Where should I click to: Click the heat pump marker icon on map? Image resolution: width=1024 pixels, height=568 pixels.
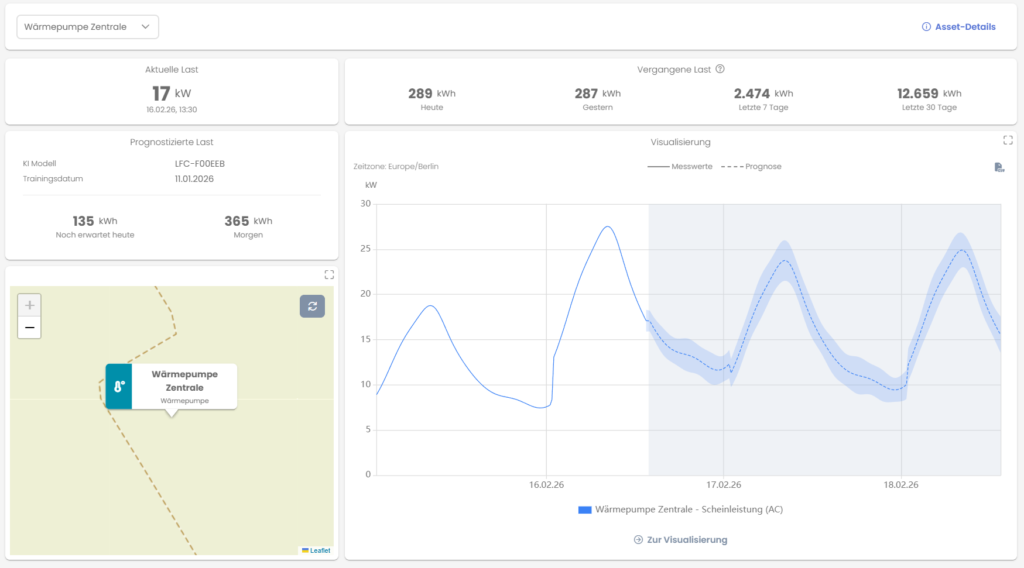click(x=119, y=386)
